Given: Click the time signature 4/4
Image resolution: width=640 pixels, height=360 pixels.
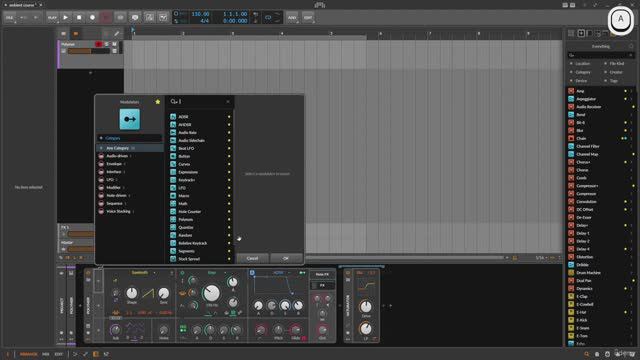Looking at the screenshot, I should pos(205,20).
